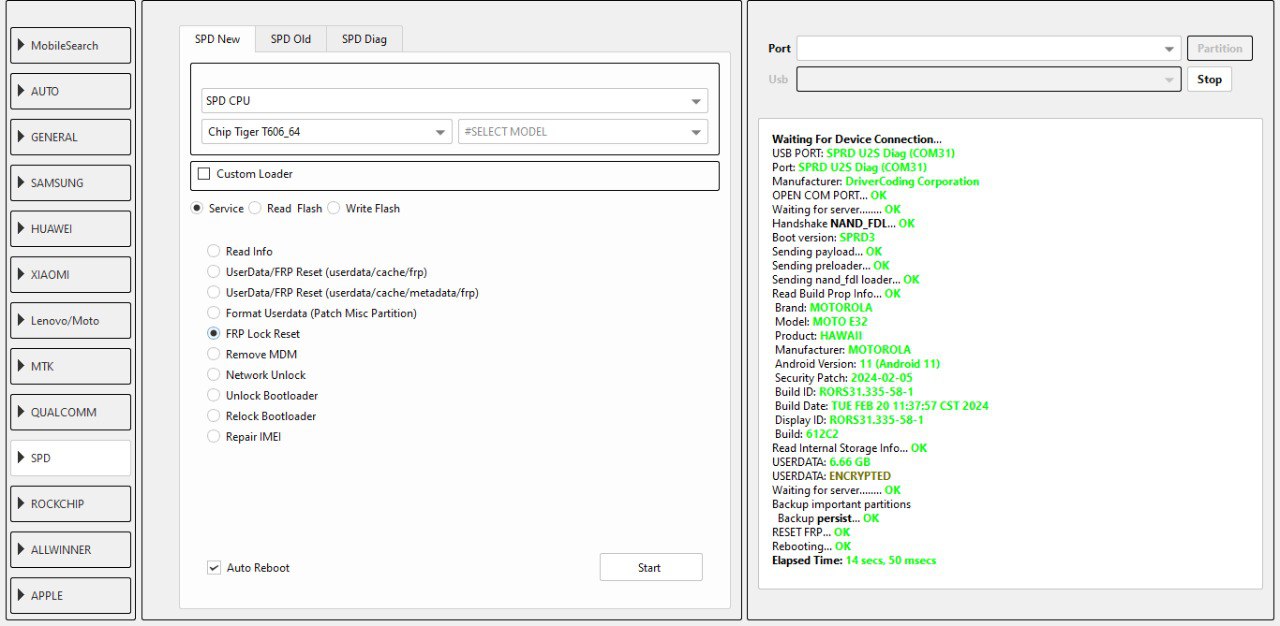Viewport: 1280px width, 626px height.
Task: Select the Write Flash radio button
Action: (363, 208)
